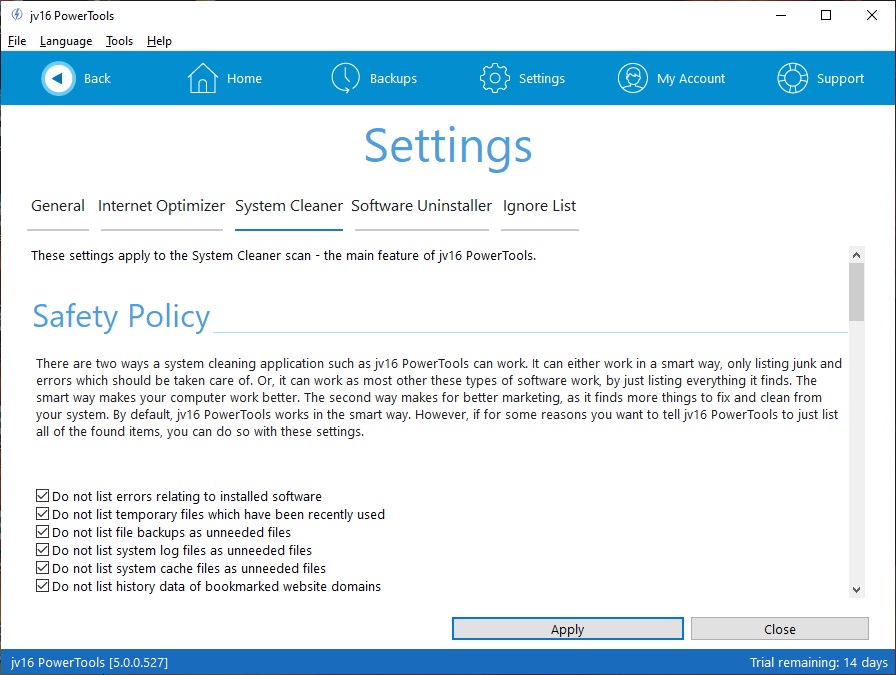Toggle 'Do not list temporary files recently used'
The width and height of the screenshot is (896, 675).
click(42, 514)
